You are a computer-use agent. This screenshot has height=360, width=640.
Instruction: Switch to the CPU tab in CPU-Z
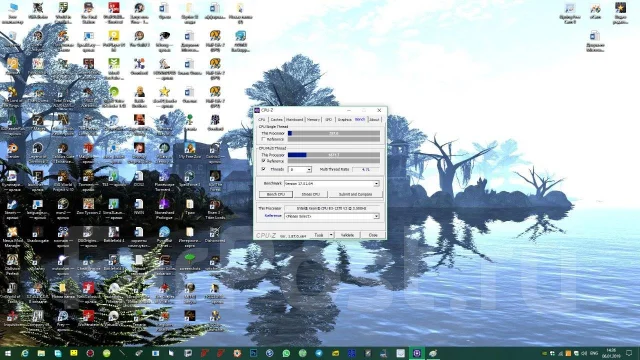coord(262,120)
